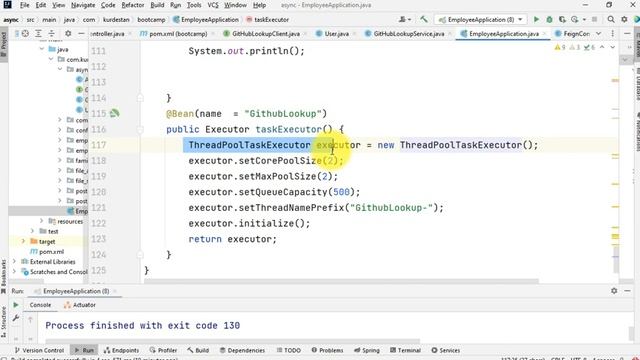Click the taskExecutor breadcrumb
Image resolution: width=640 pixels, height=360 pixels.
tap(267, 20)
